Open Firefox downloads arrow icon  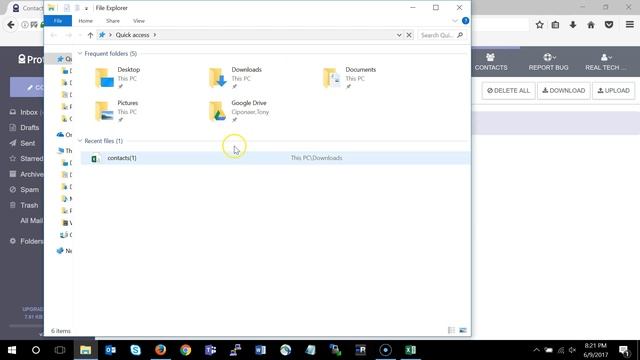(573, 25)
